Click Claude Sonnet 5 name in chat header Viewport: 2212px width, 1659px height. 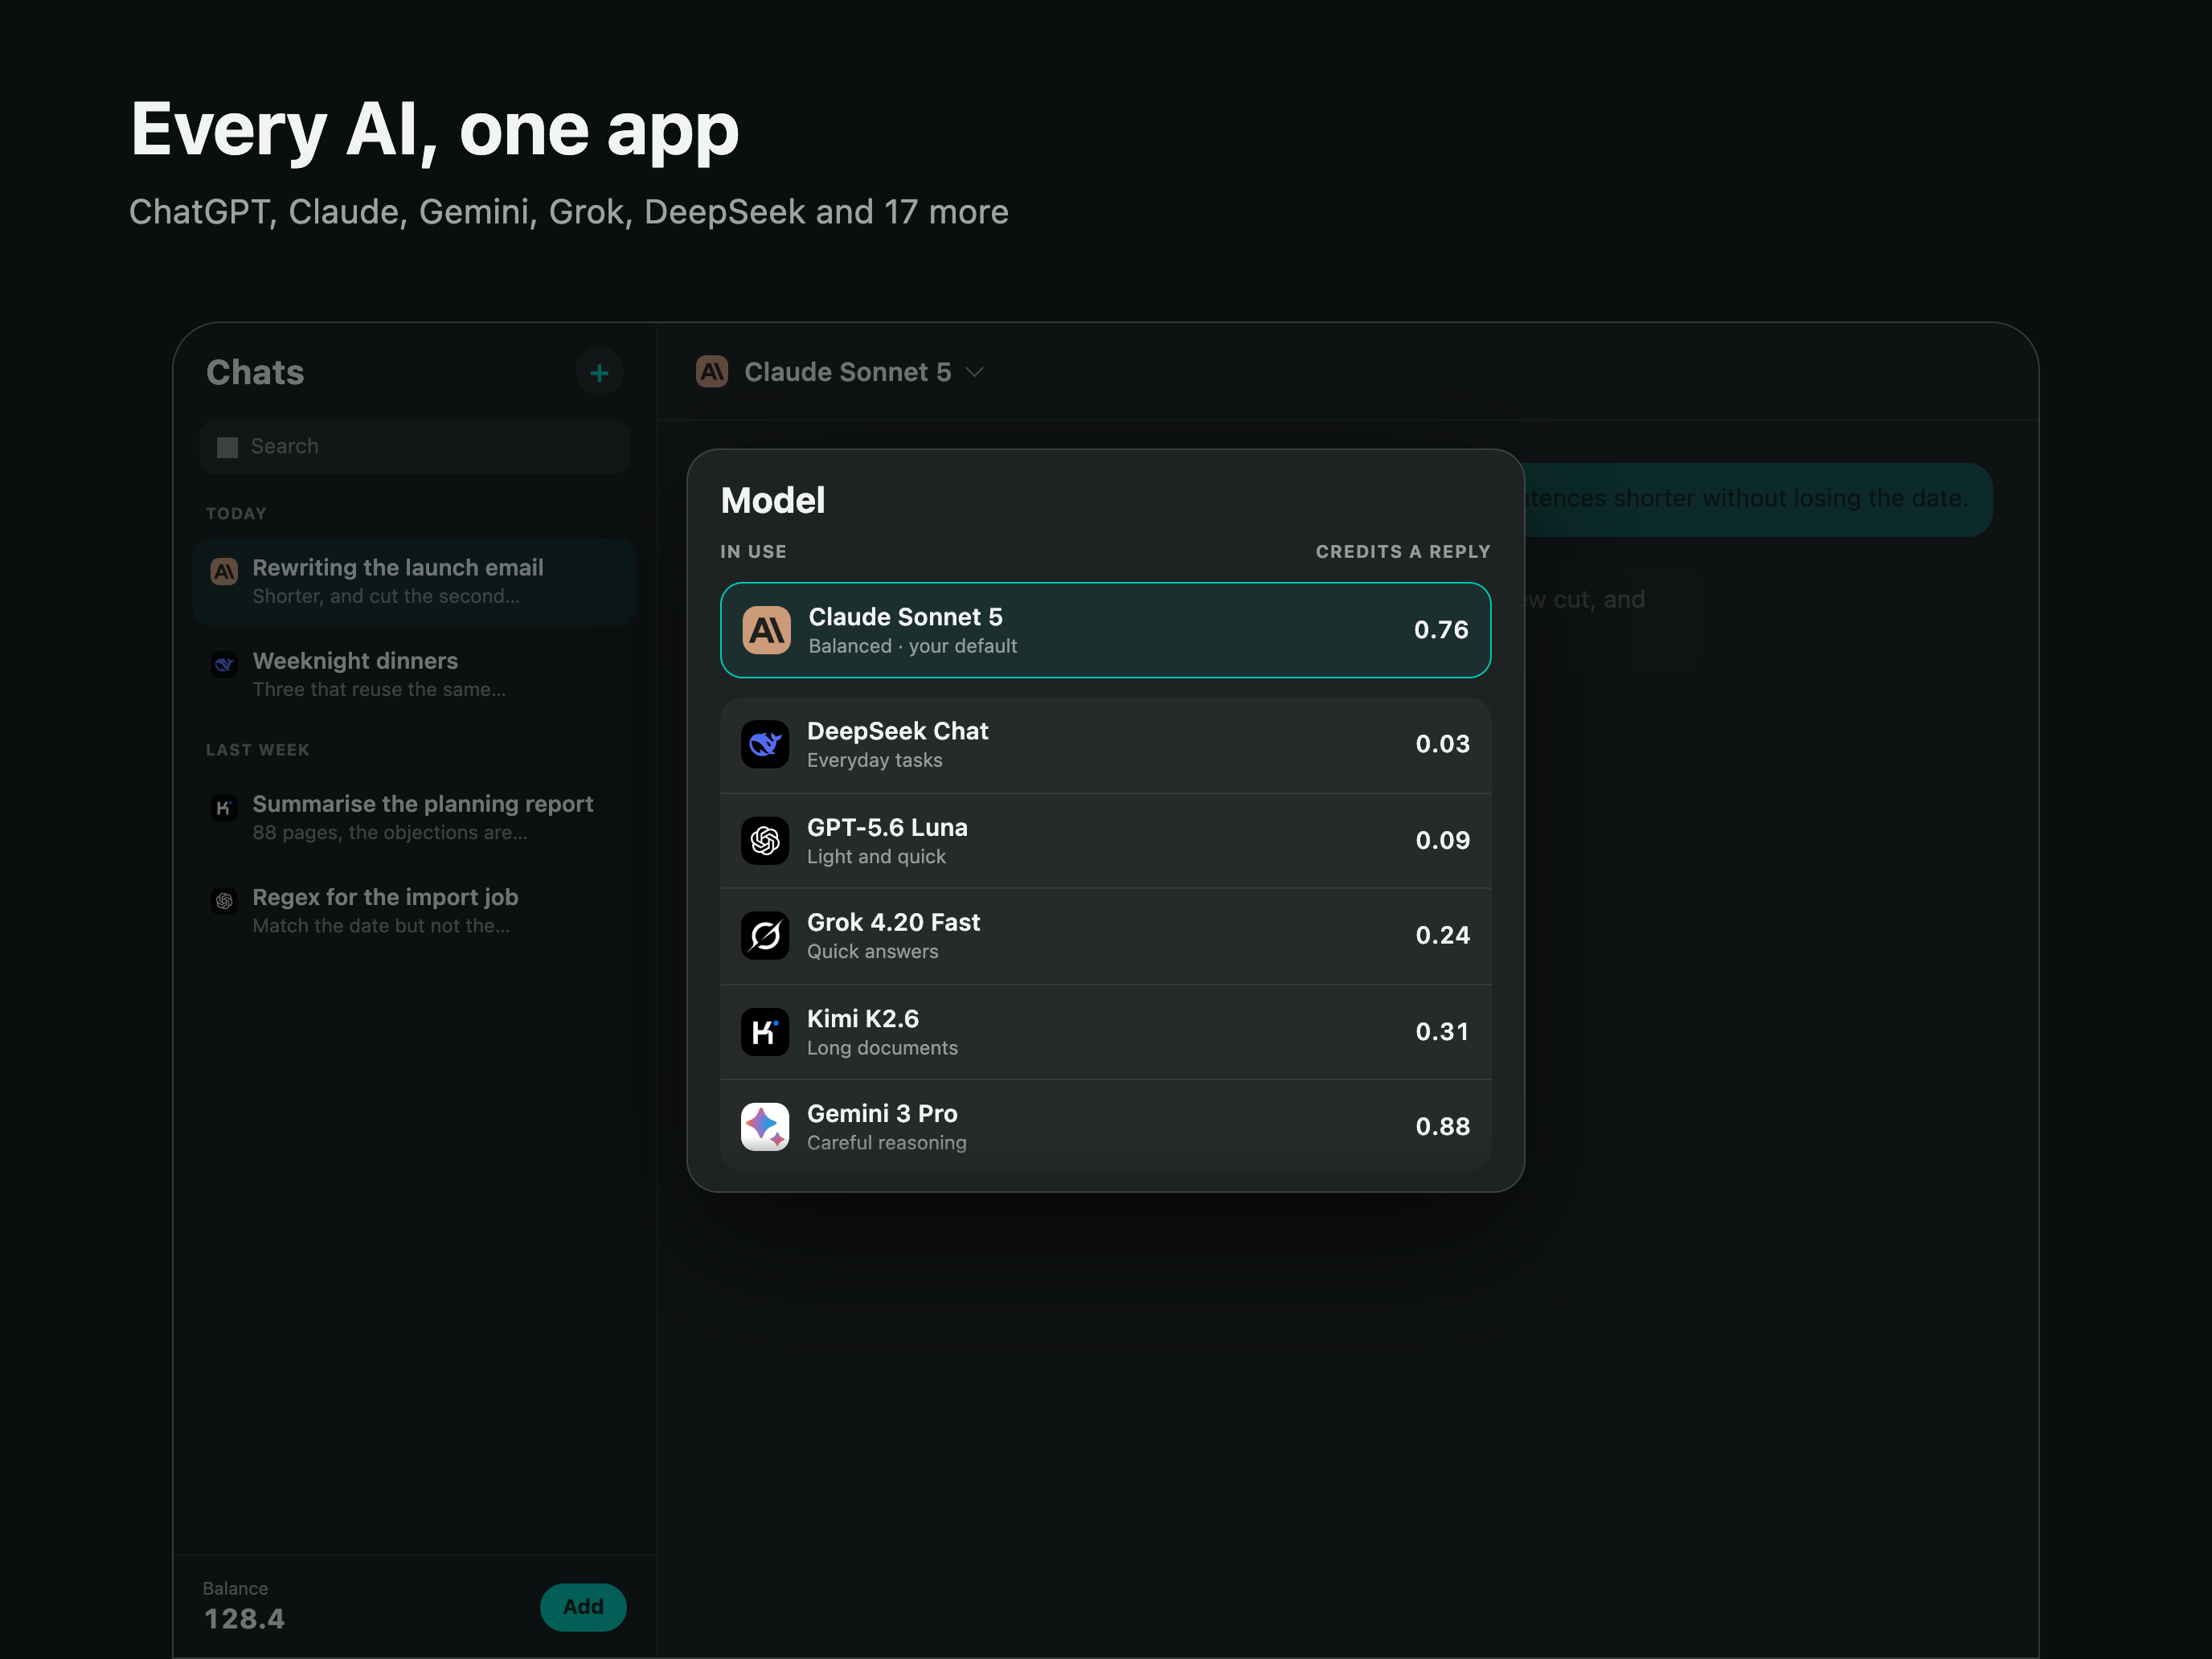click(x=848, y=372)
